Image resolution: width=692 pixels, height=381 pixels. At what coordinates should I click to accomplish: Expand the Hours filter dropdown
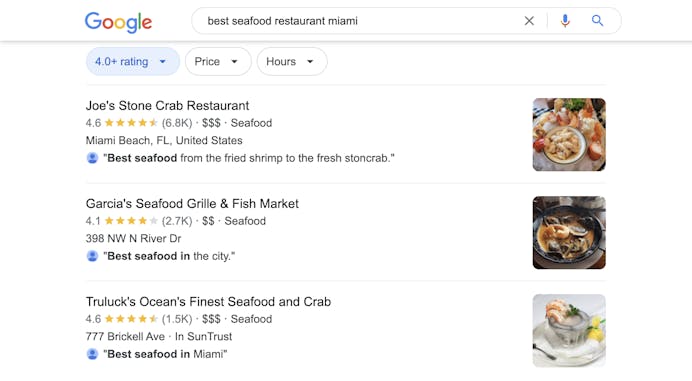pyautogui.click(x=292, y=61)
